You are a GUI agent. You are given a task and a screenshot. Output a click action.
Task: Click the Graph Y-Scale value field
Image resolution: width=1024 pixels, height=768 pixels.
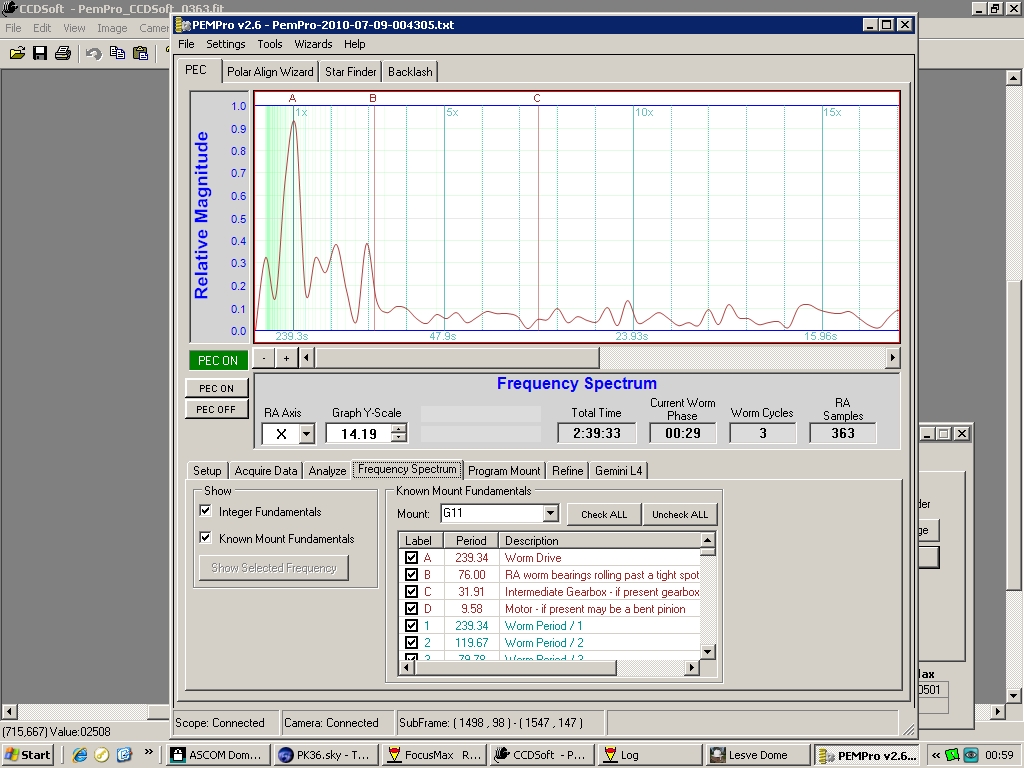359,434
